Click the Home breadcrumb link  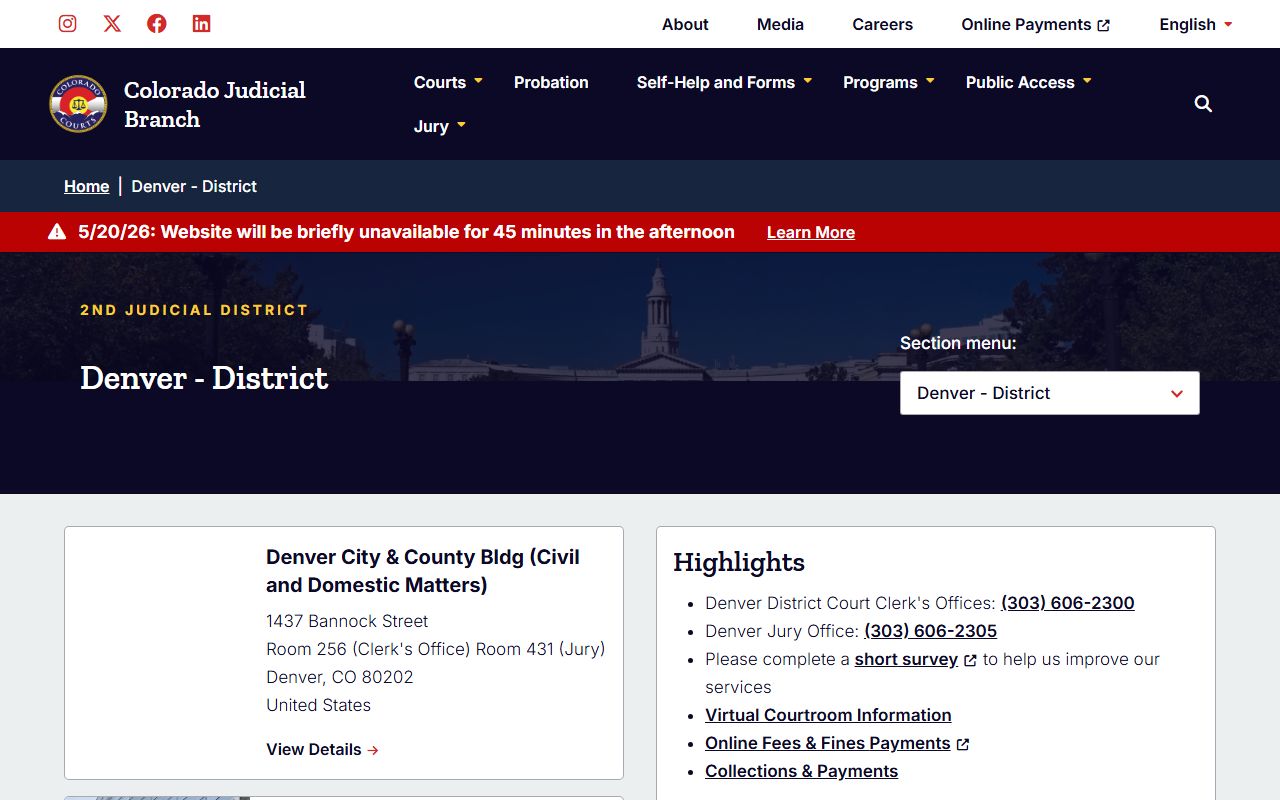87,186
